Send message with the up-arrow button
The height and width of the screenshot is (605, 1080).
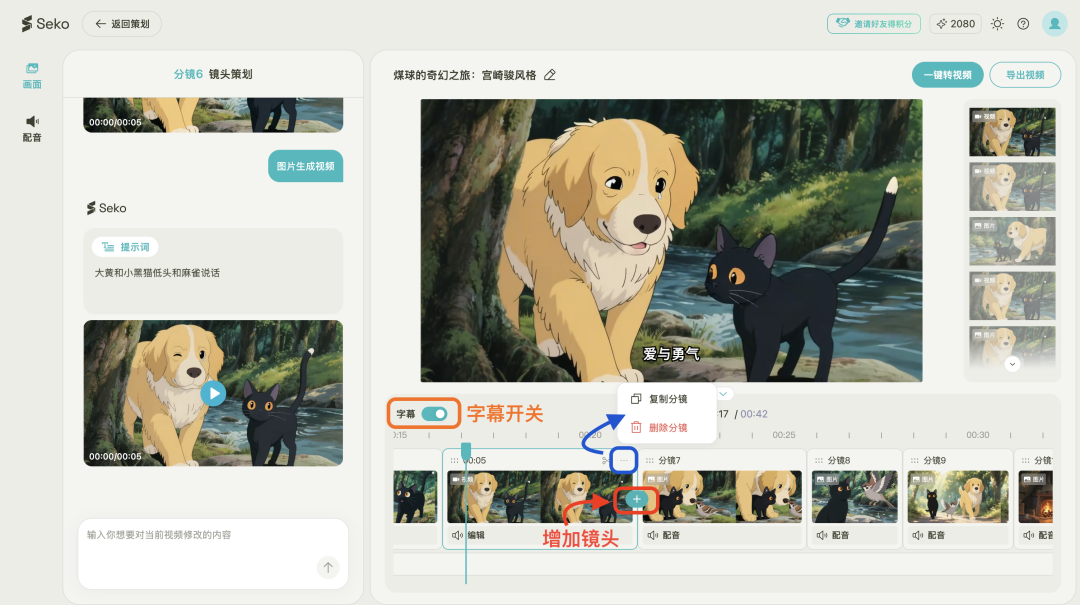click(x=328, y=568)
